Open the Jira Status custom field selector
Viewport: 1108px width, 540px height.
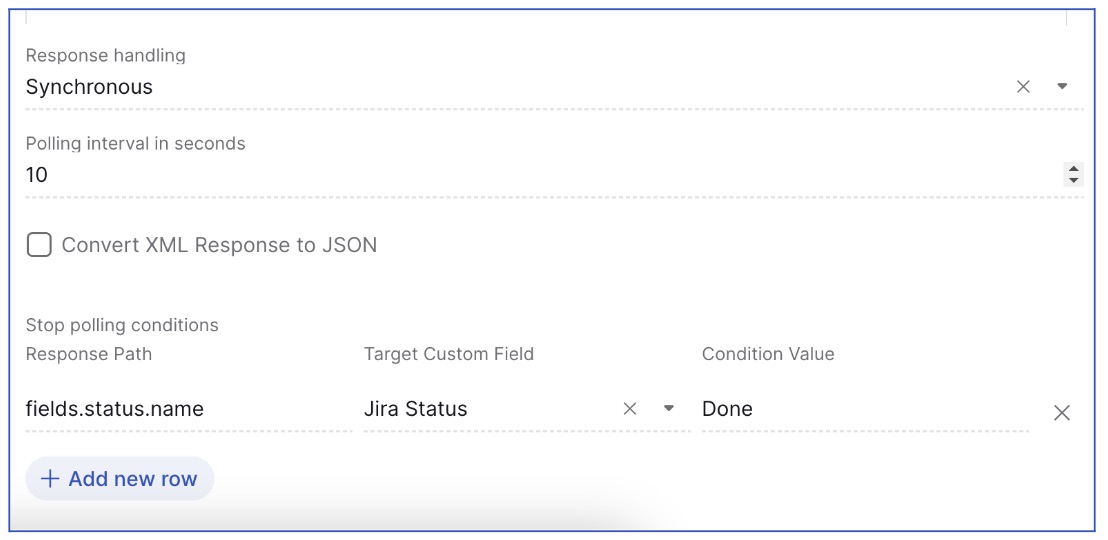[480, 409]
